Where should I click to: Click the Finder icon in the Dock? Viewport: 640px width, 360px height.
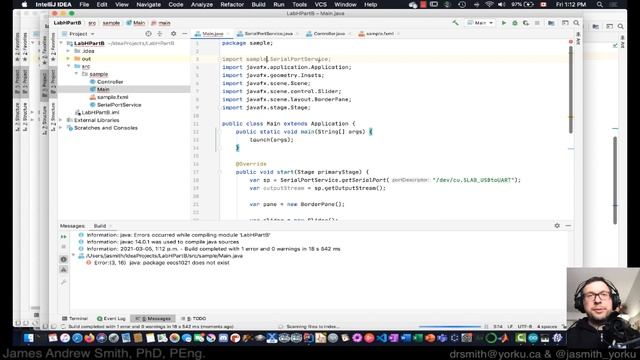29,338
